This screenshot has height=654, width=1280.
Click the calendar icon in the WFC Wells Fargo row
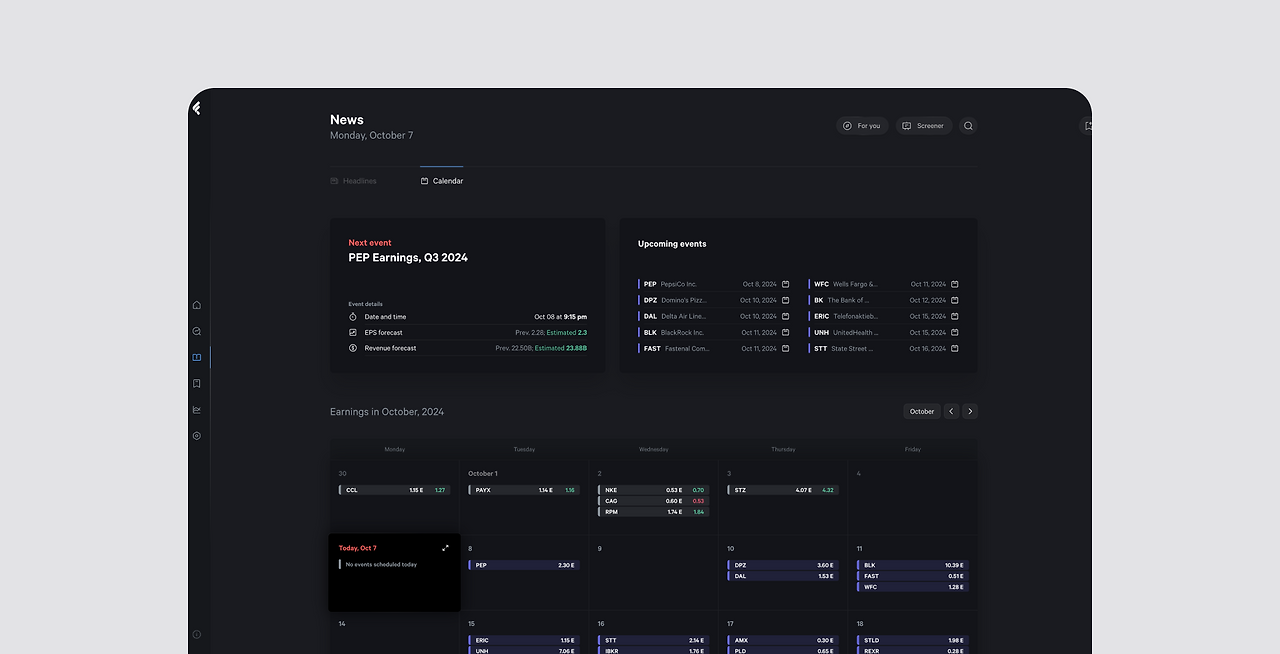click(x=955, y=284)
